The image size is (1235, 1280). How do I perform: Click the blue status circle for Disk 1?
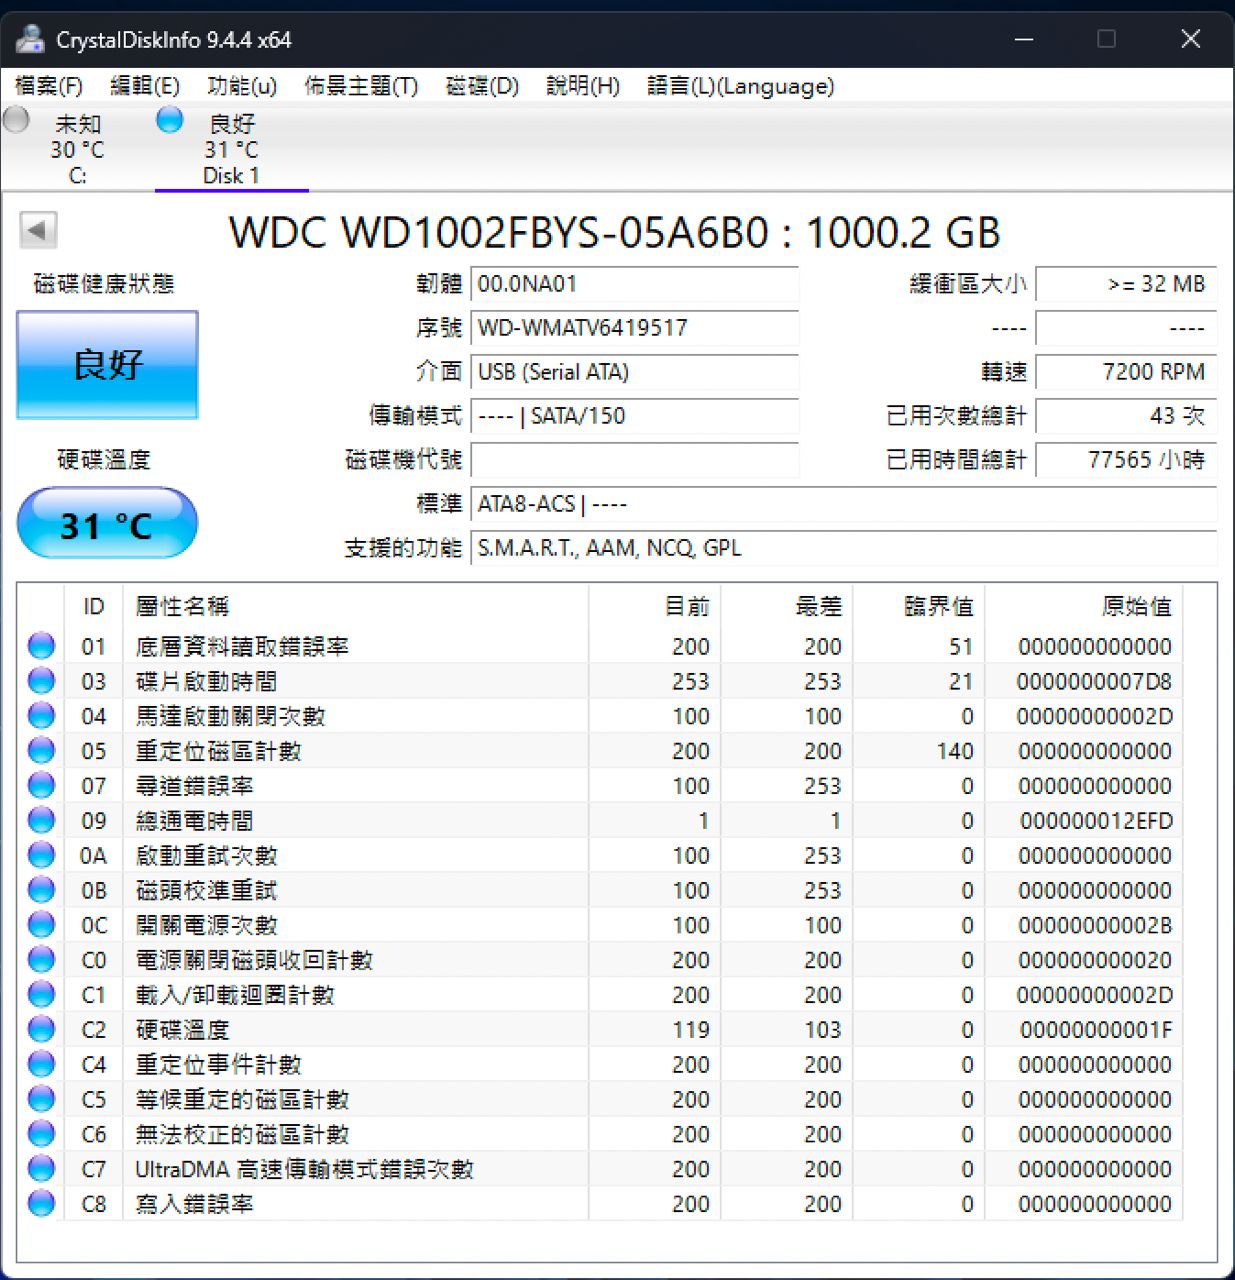pyautogui.click(x=170, y=120)
